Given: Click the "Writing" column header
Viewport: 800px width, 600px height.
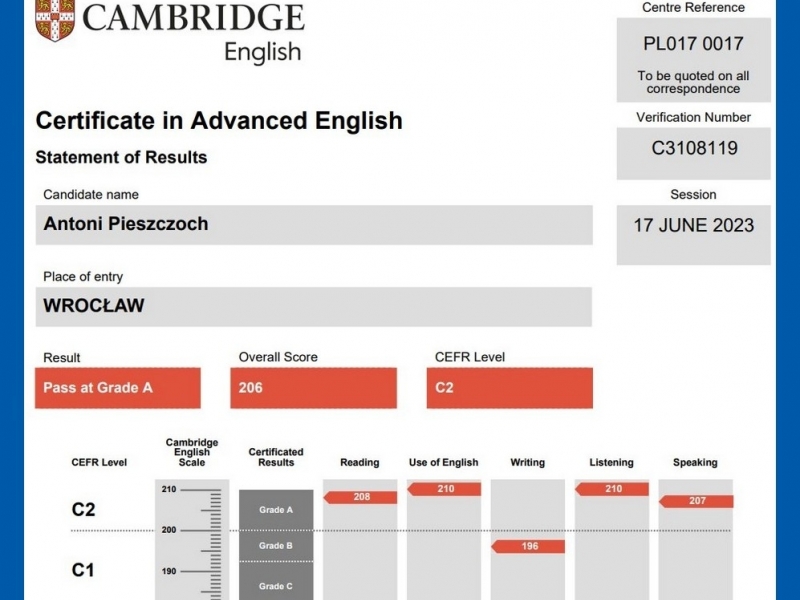Looking at the screenshot, I should coord(528,463).
